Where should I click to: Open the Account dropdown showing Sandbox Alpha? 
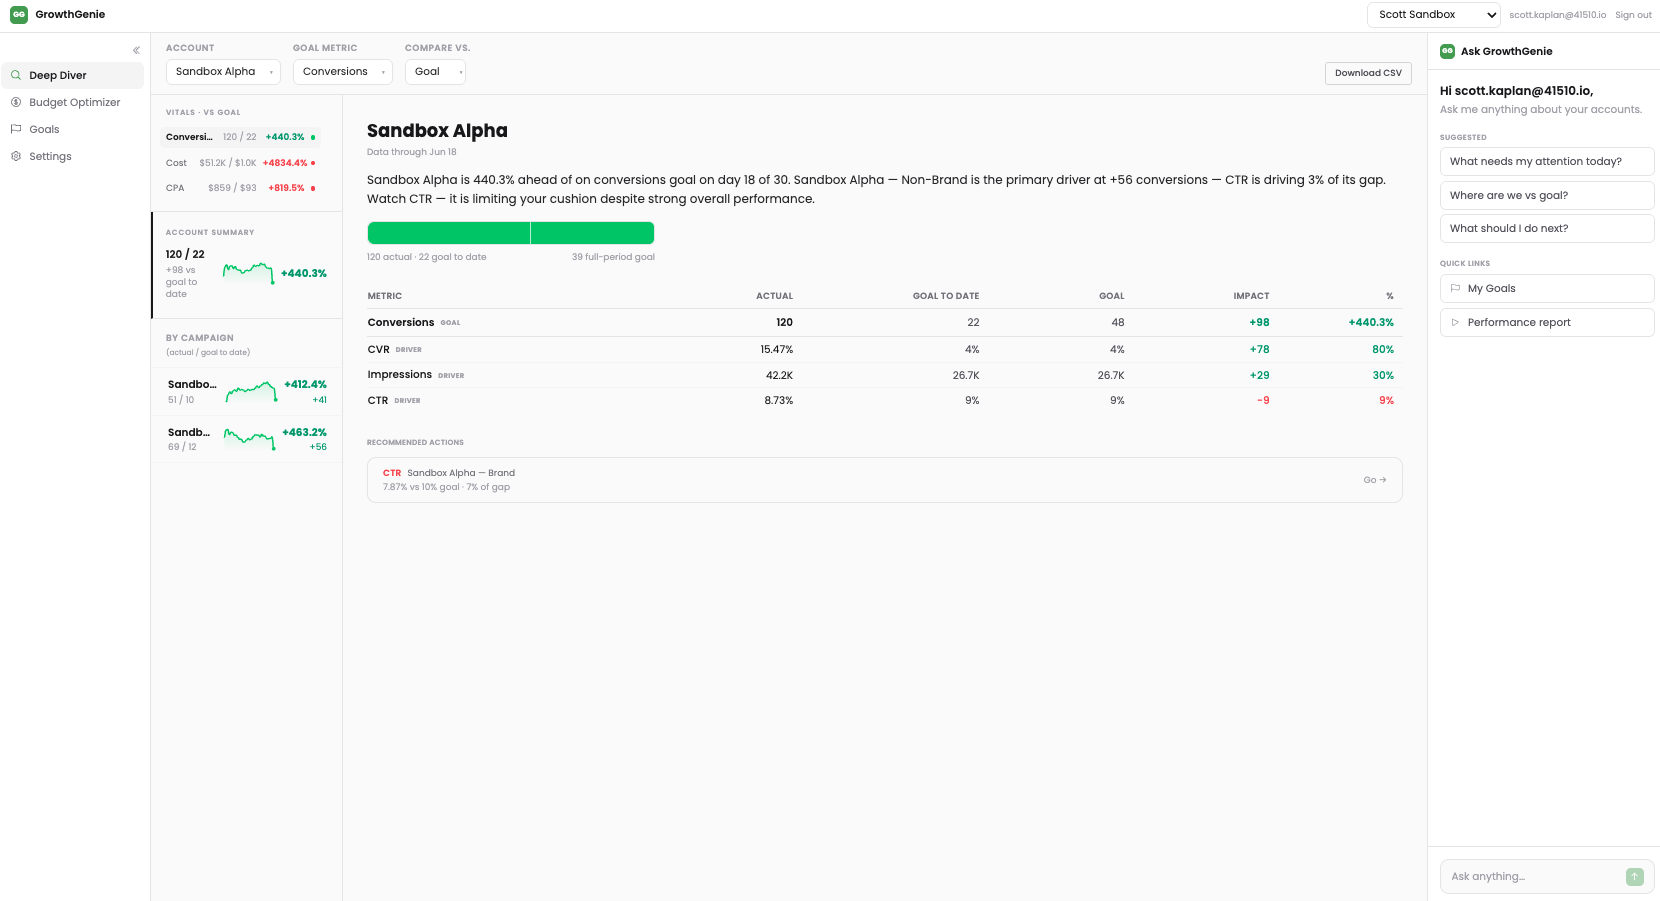[x=223, y=72]
